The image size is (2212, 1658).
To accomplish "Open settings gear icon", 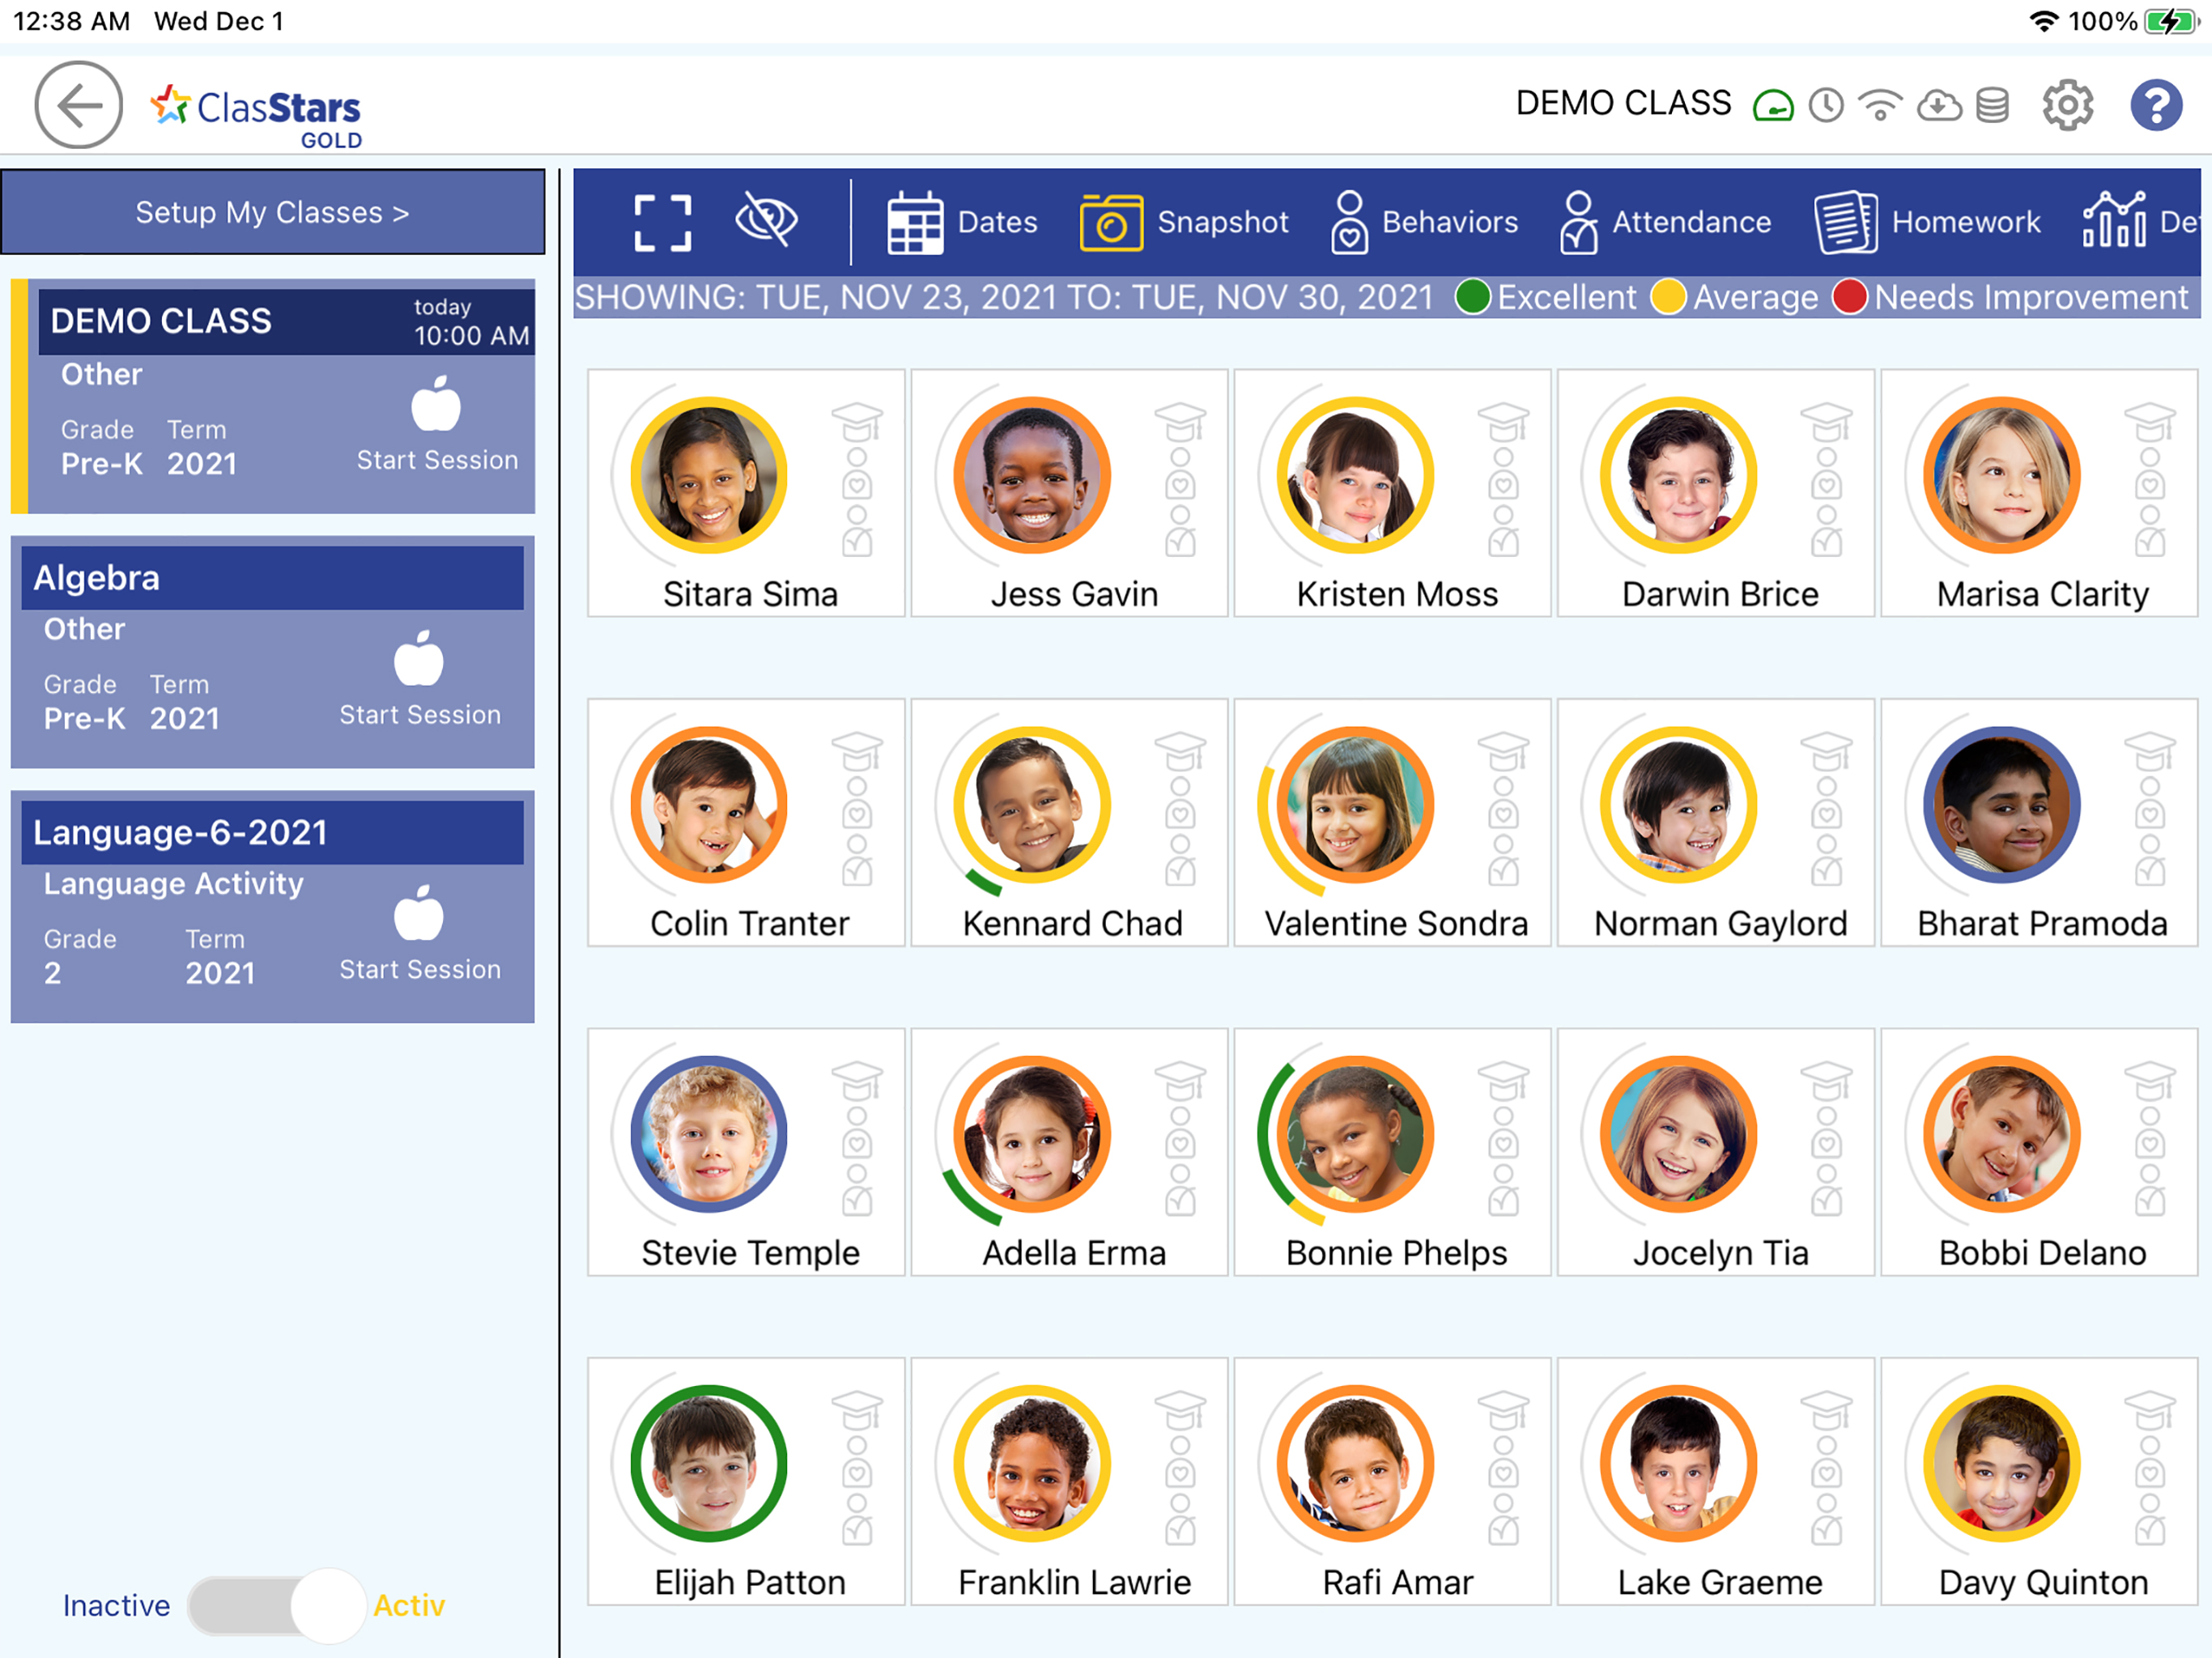I will (2067, 105).
